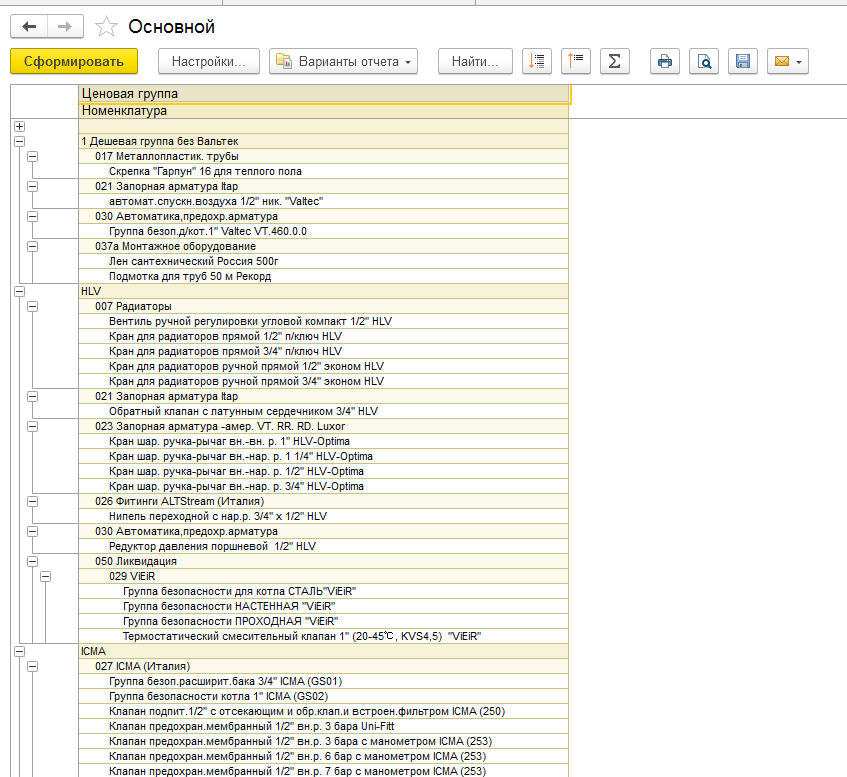Select Кран шар. ручка-рычаг вн.-вн. р. 1" HLV-Optima
Viewport: 847px width, 777px height.
point(324,441)
